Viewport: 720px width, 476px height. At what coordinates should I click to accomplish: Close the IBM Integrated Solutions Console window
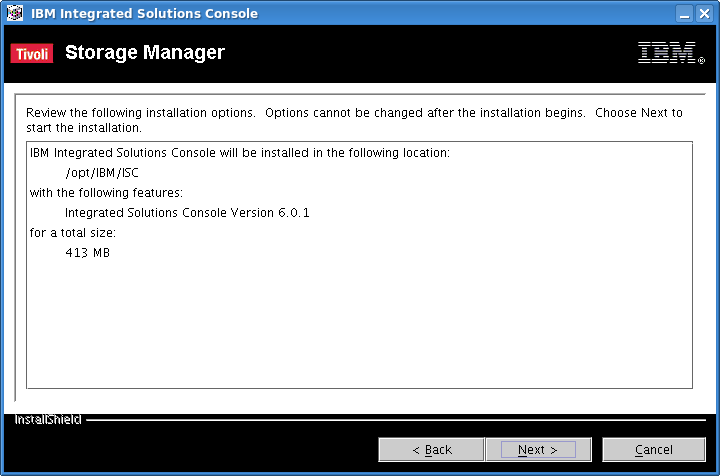pyautogui.click(x=704, y=14)
